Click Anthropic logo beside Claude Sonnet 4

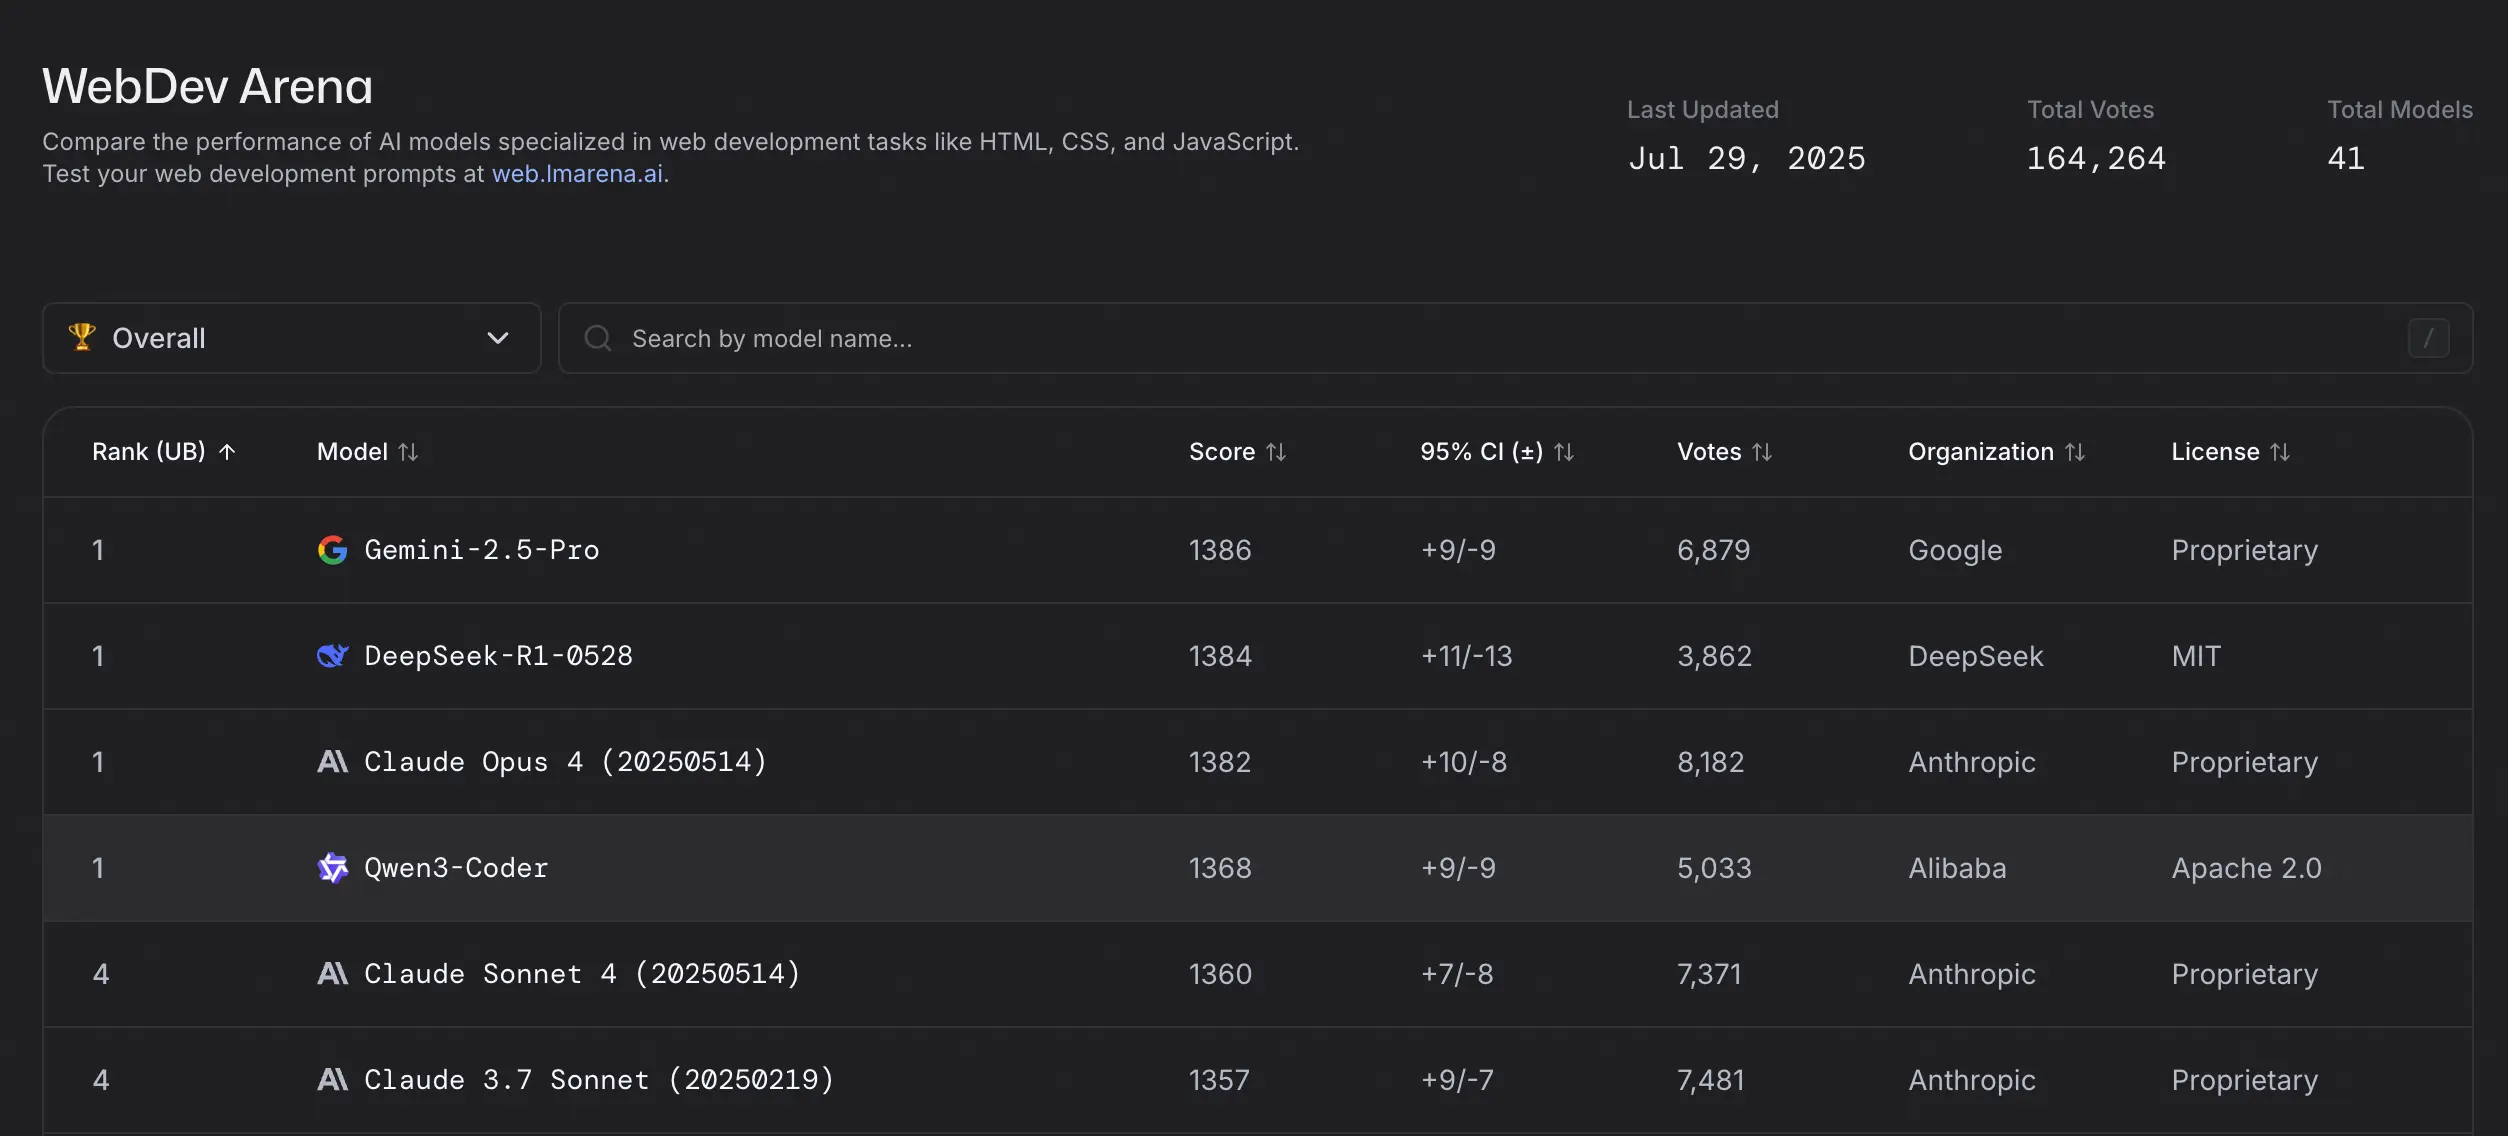pyautogui.click(x=332, y=974)
